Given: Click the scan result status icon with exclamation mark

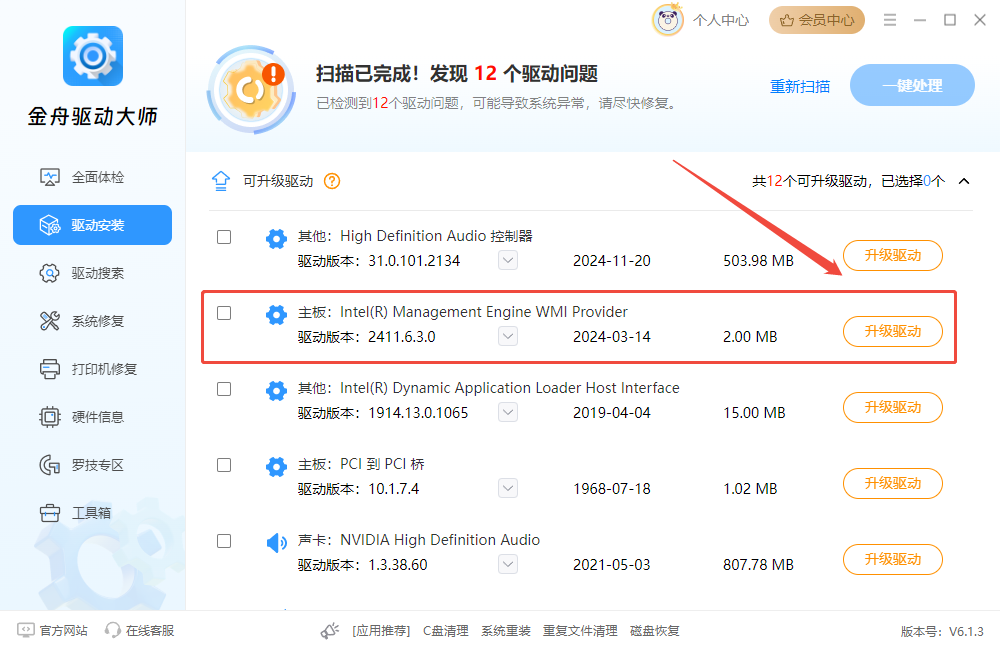Looking at the screenshot, I should (x=251, y=89).
